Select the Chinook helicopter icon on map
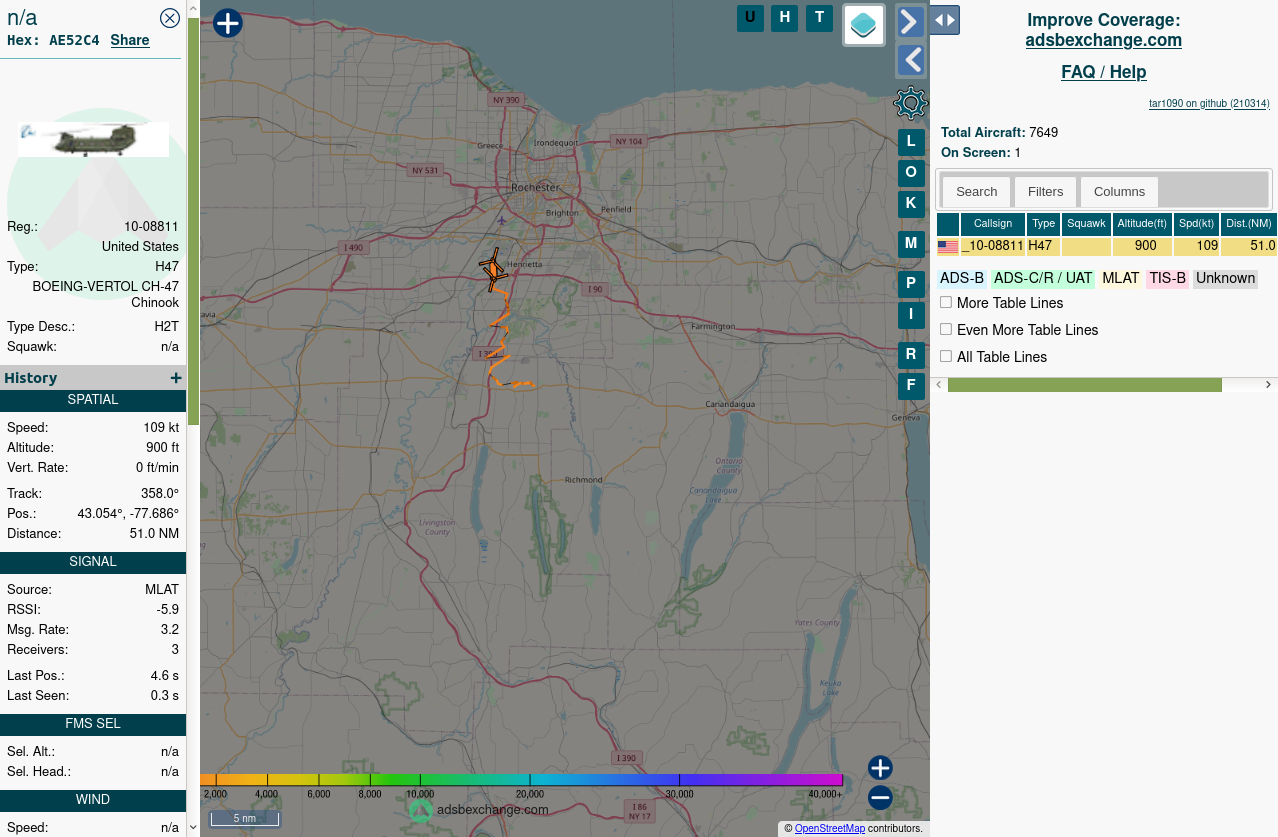 pos(493,270)
